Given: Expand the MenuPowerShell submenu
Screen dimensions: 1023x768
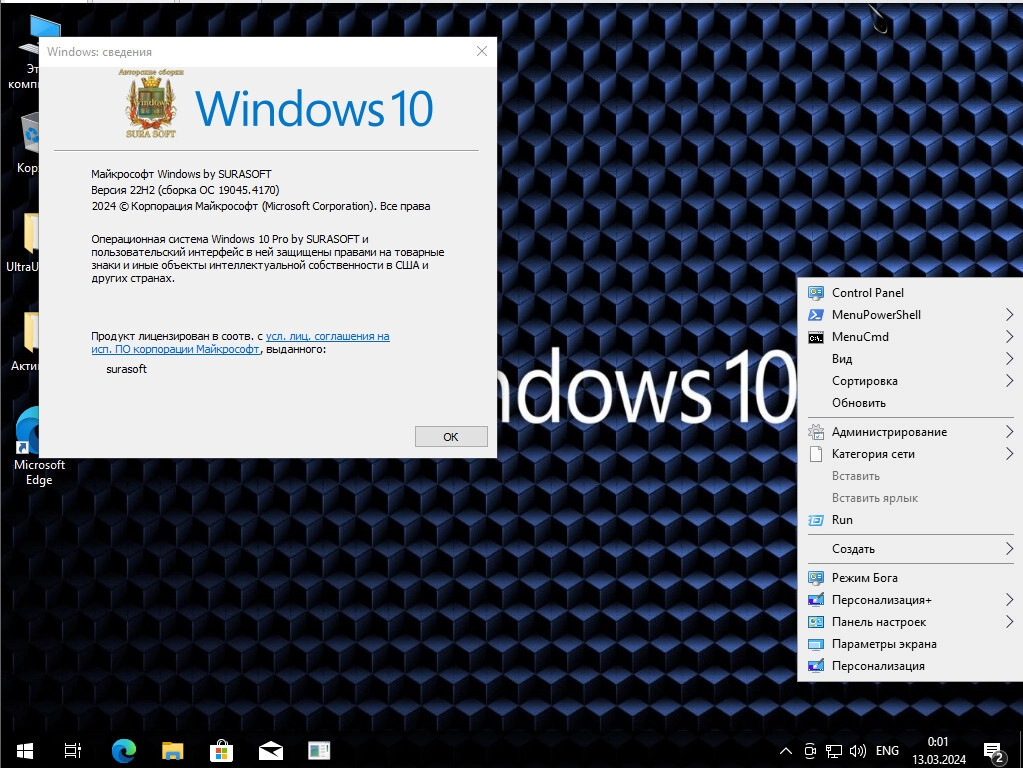Looking at the screenshot, I should (1009, 315).
